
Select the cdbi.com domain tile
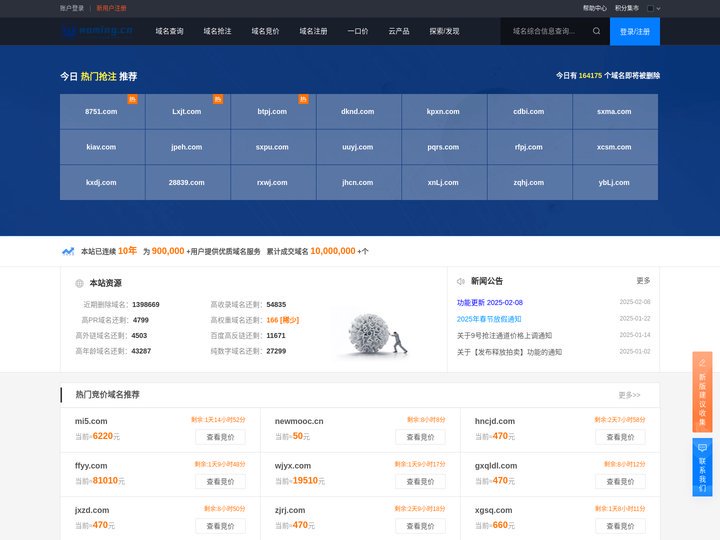click(530, 112)
